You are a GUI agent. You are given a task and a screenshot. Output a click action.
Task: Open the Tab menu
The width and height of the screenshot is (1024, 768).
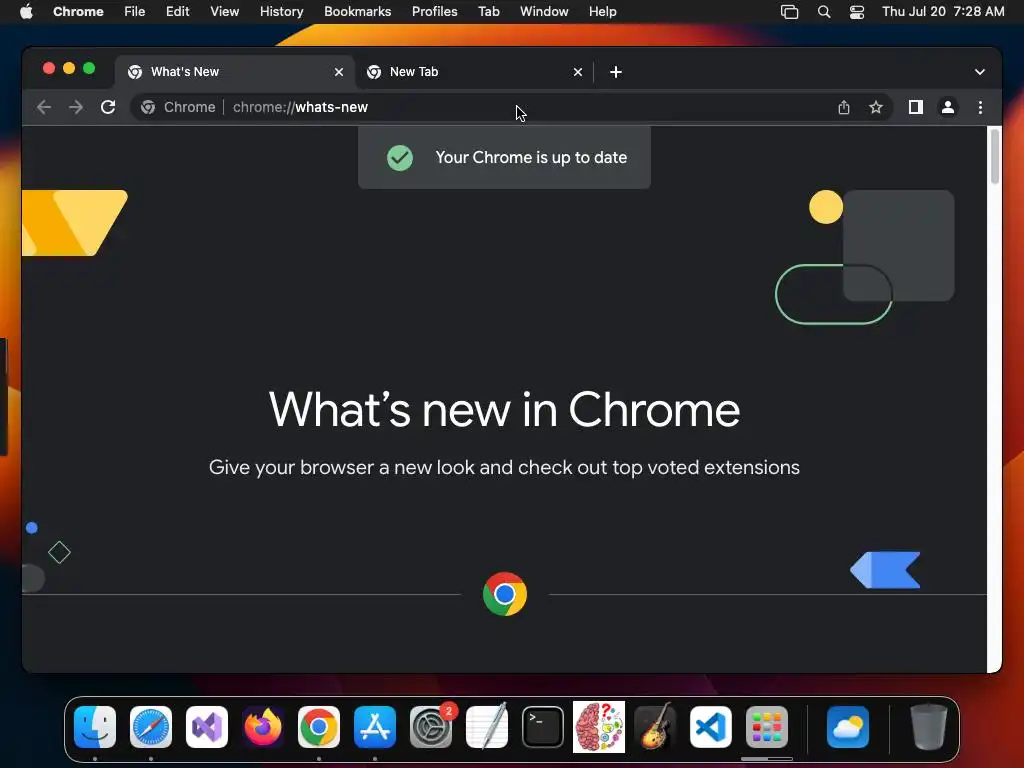[488, 11]
